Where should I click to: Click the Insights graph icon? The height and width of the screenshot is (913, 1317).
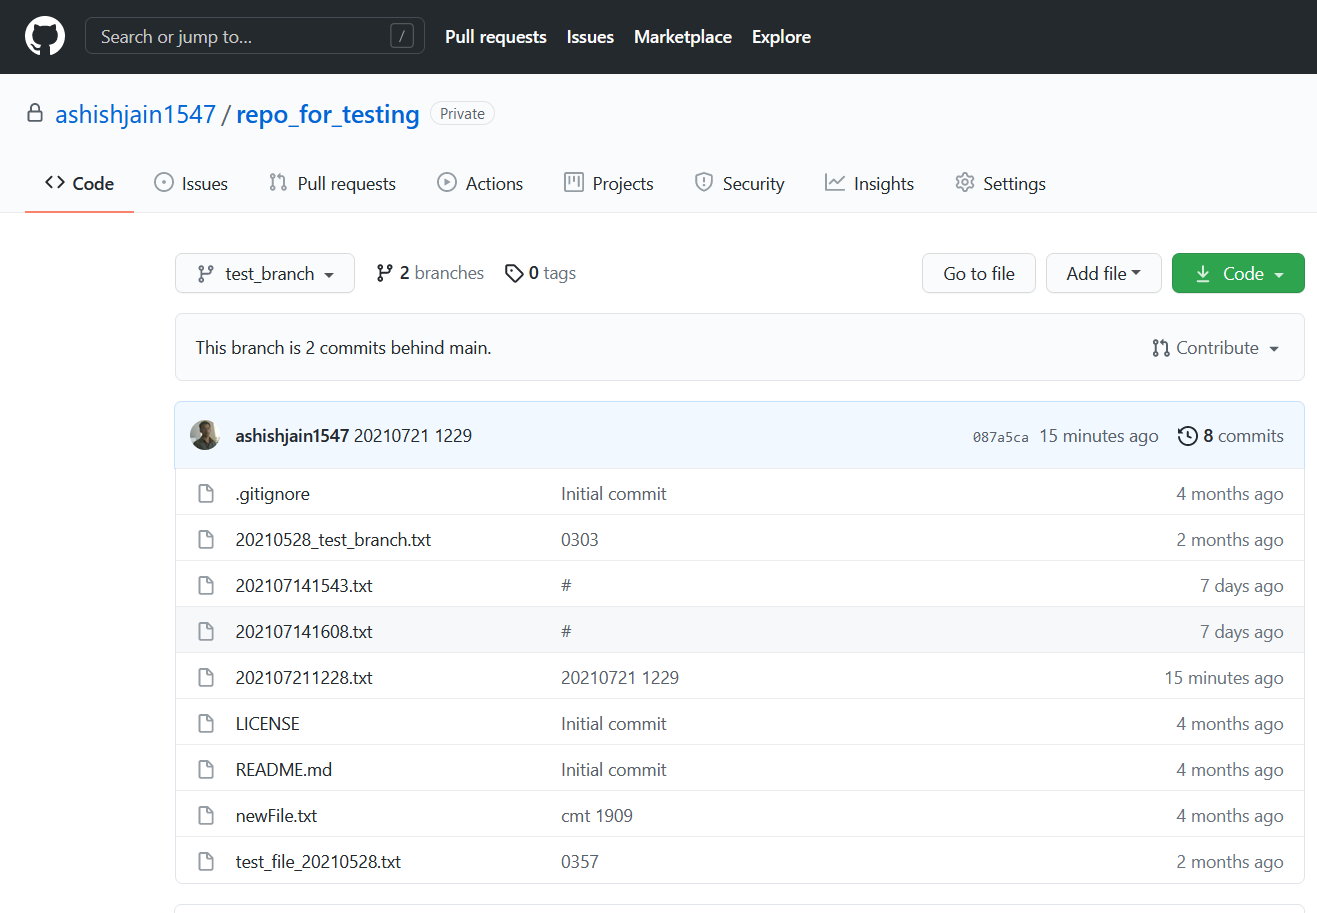coord(834,182)
